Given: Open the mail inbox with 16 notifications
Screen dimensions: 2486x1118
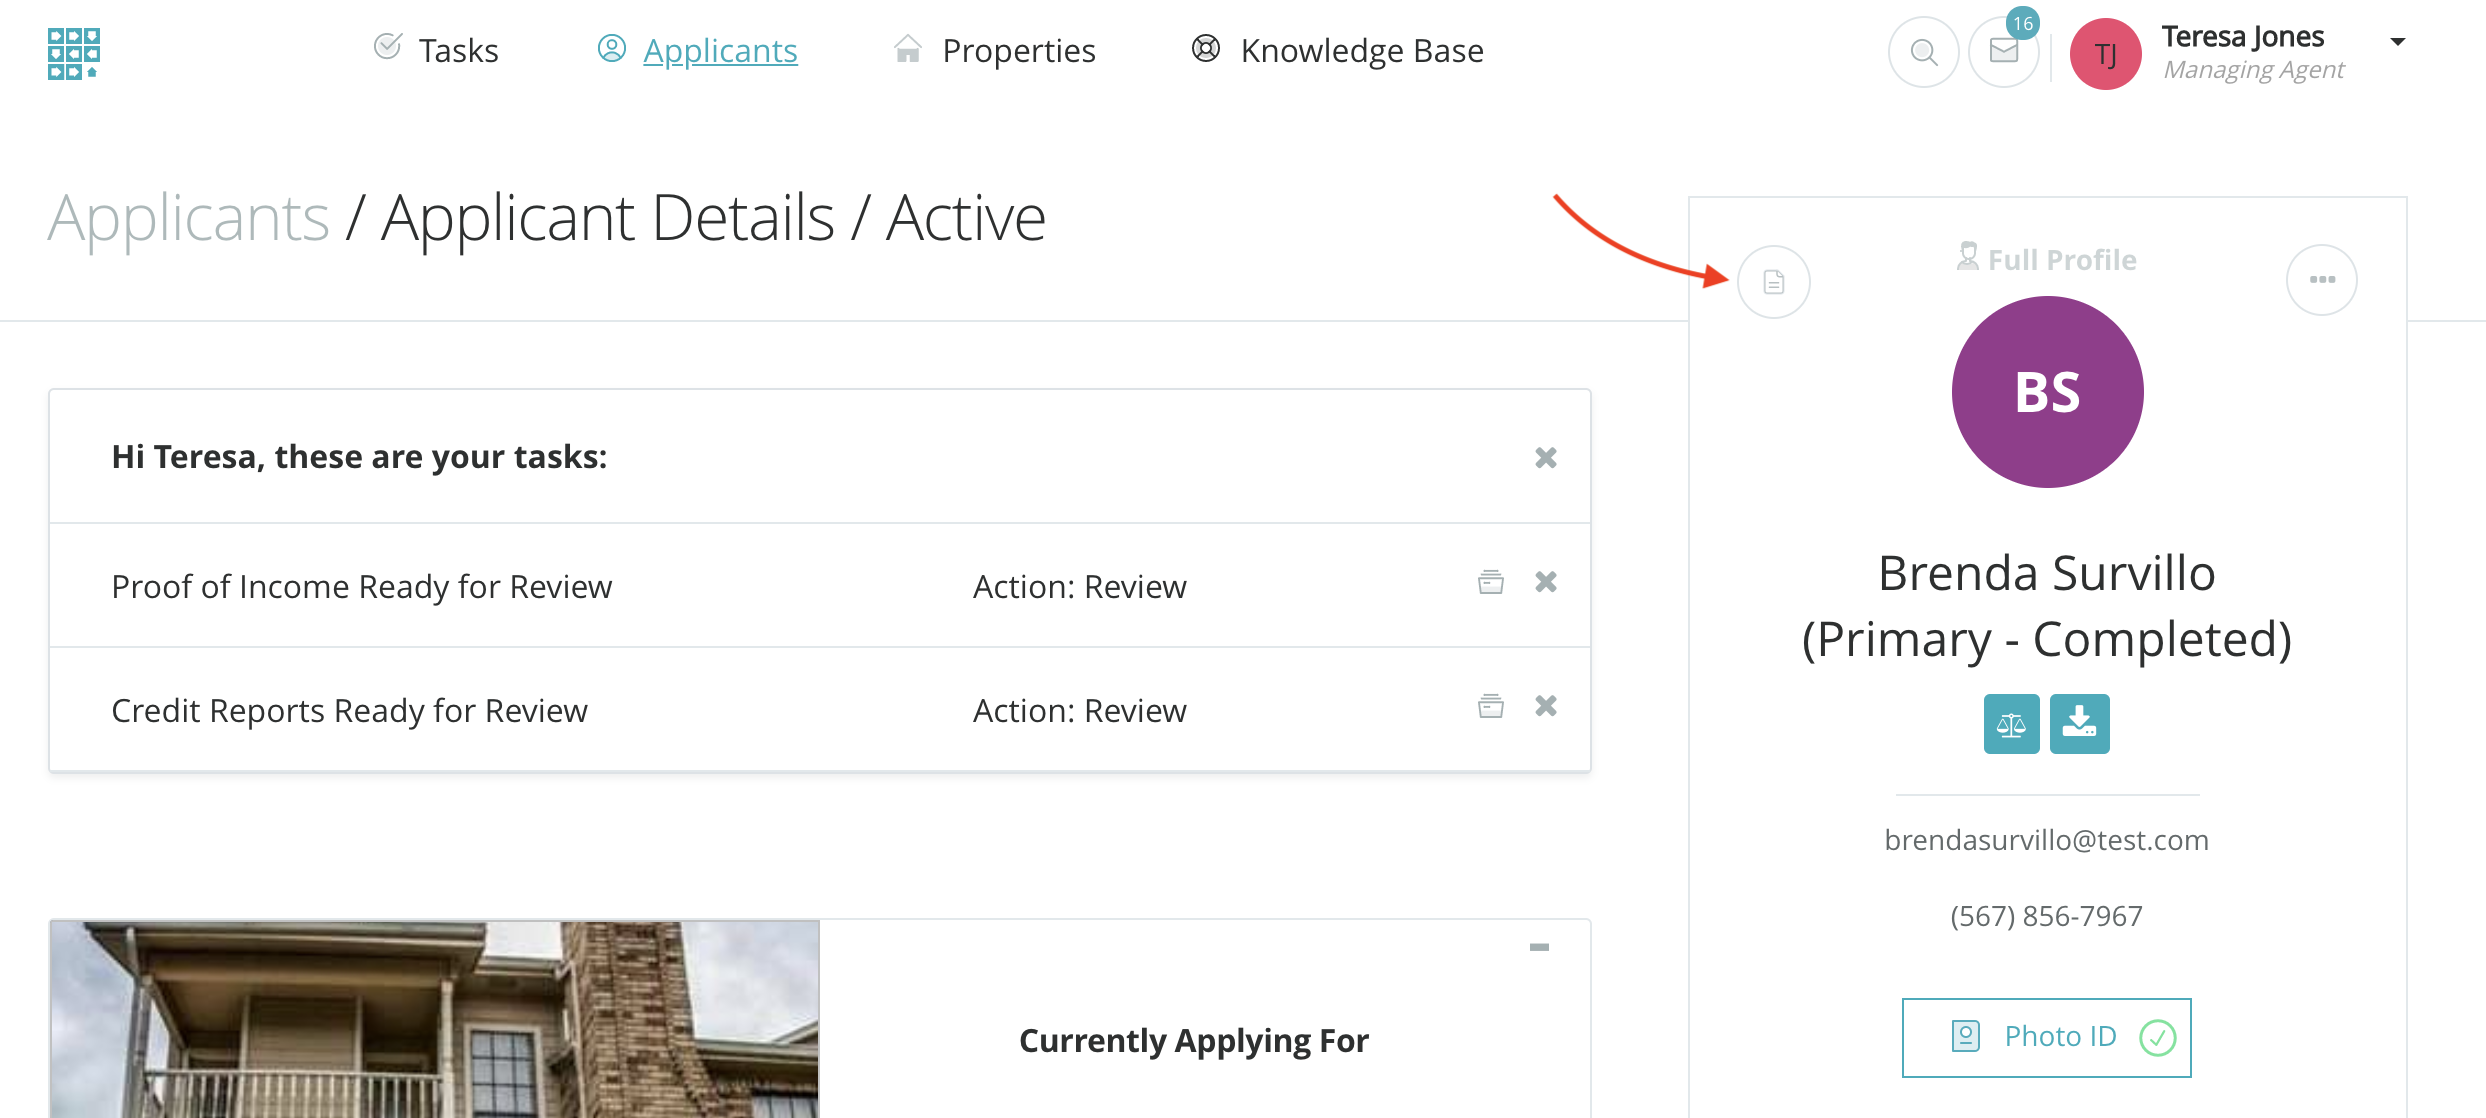Looking at the screenshot, I should coord(2004,52).
